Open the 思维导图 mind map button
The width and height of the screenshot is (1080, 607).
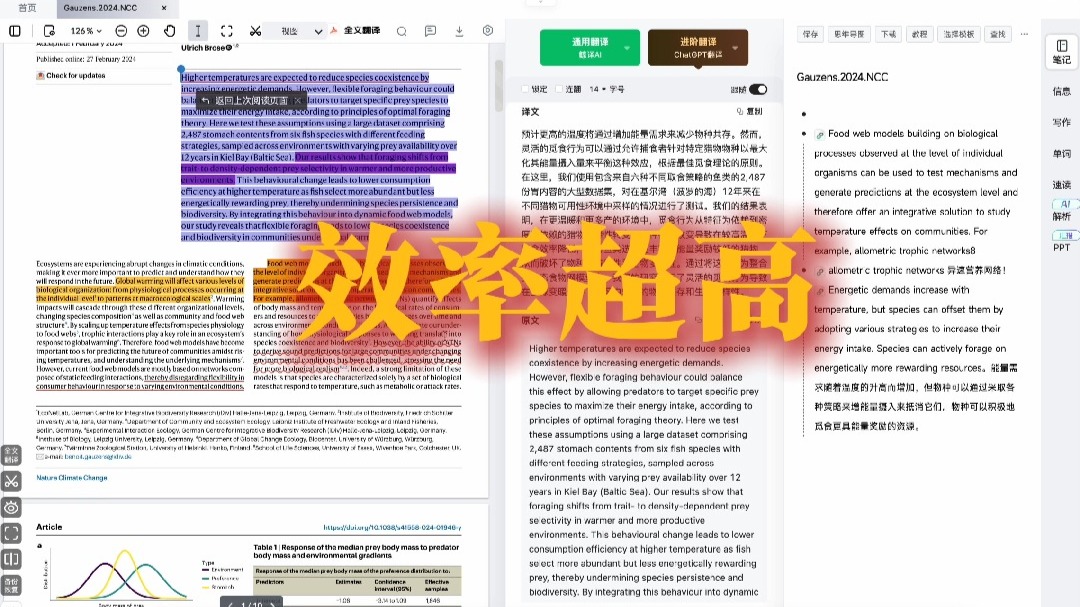pyautogui.click(x=851, y=32)
